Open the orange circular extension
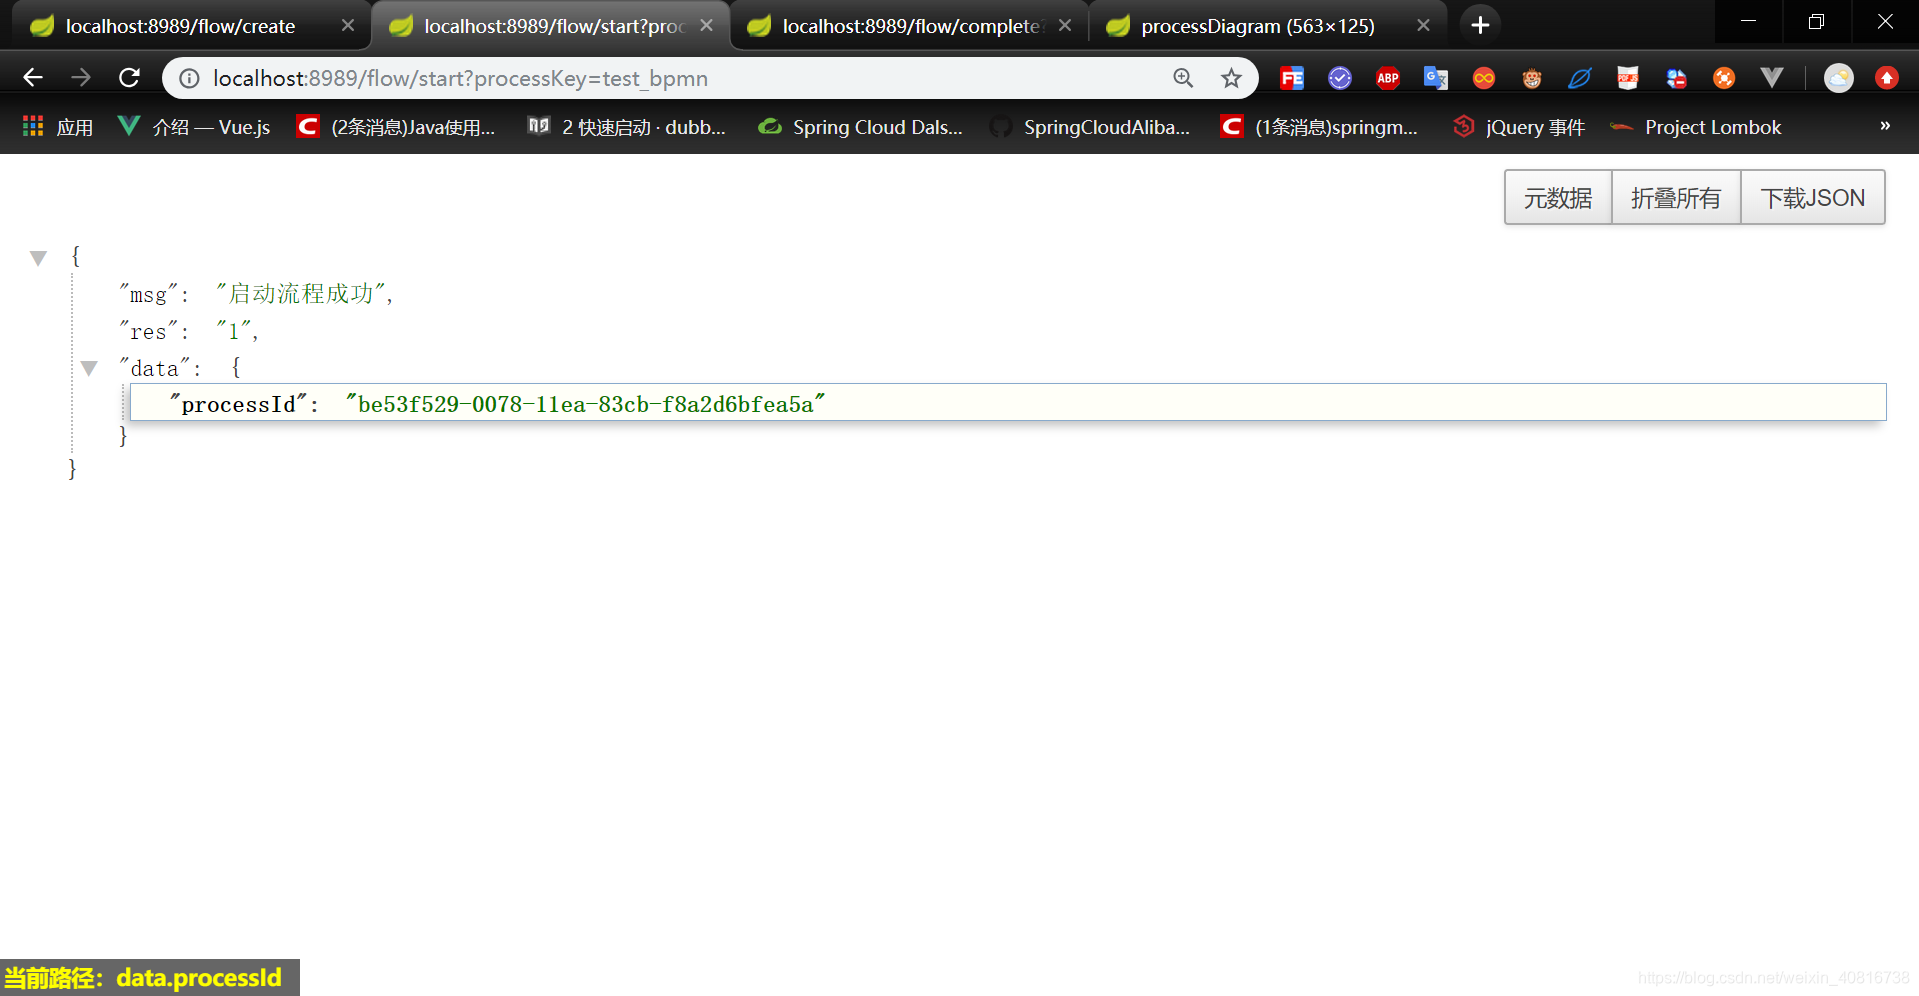This screenshot has width=1919, height=996. click(1724, 78)
